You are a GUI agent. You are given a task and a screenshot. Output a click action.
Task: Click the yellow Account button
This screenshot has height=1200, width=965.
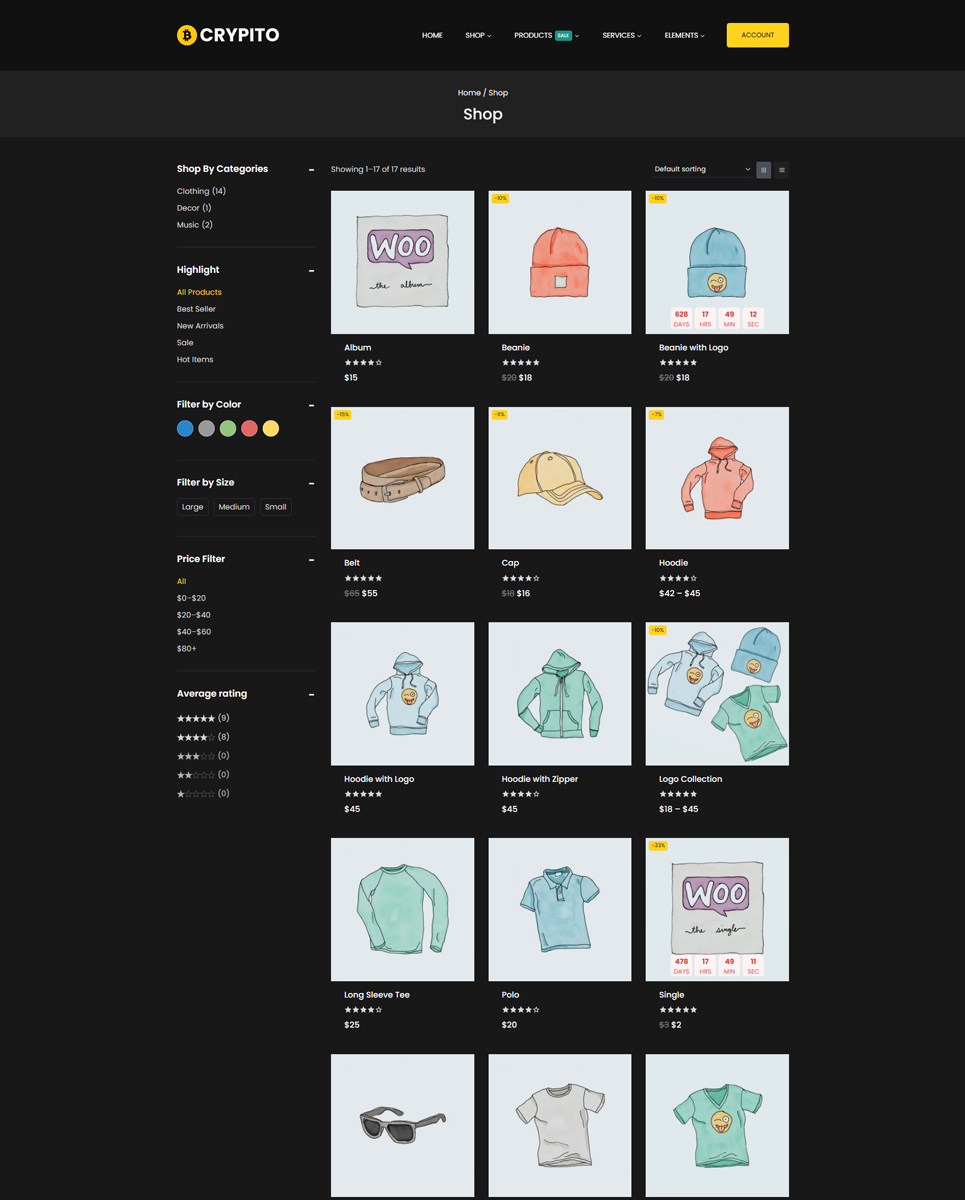coord(757,35)
